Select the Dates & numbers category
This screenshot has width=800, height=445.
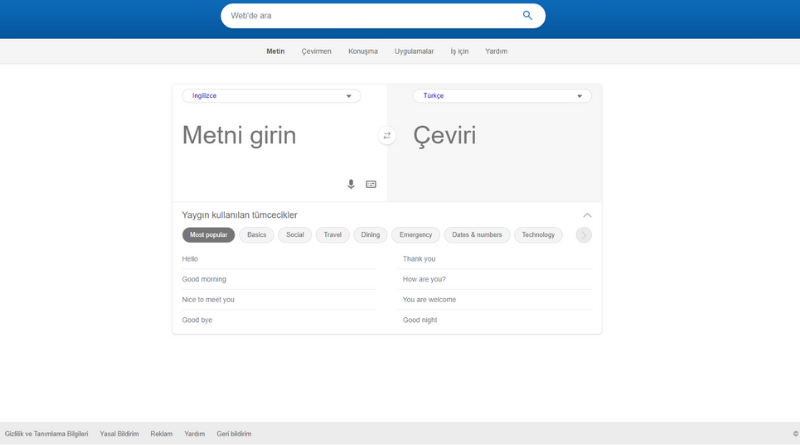click(x=477, y=235)
